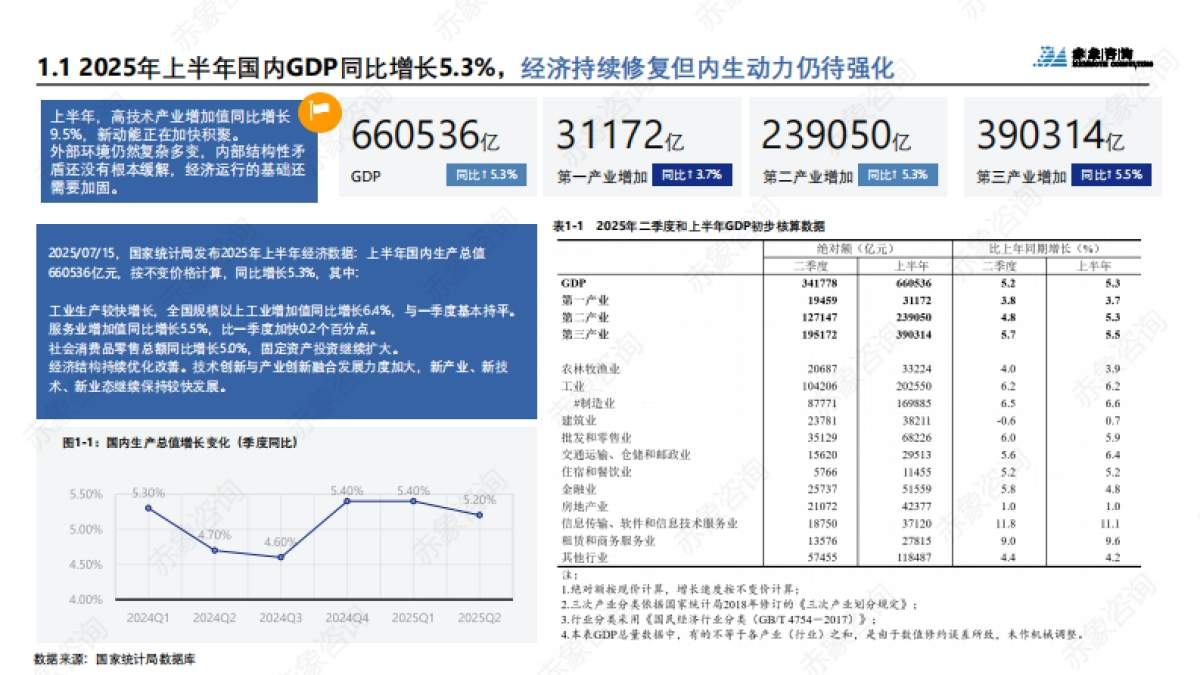
Task: Click the orange flag icon
Action: [320, 111]
